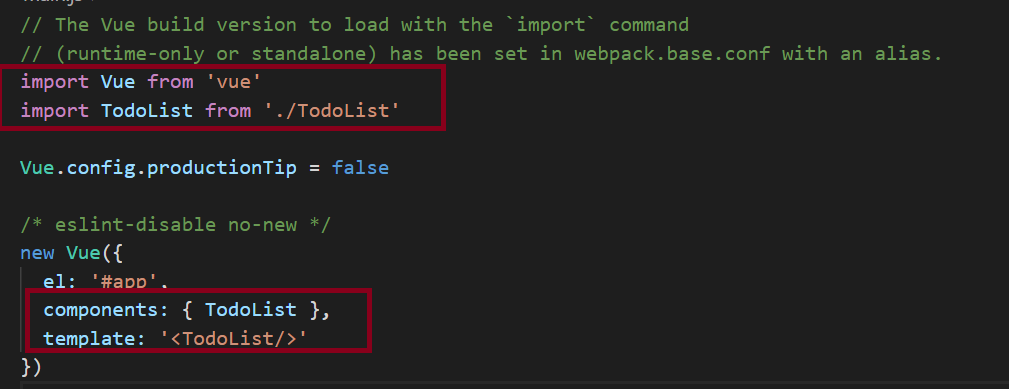Click the 'false' boolean value
Image resolution: width=1009 pixels, height=389 pixels.
click(360, 168)
